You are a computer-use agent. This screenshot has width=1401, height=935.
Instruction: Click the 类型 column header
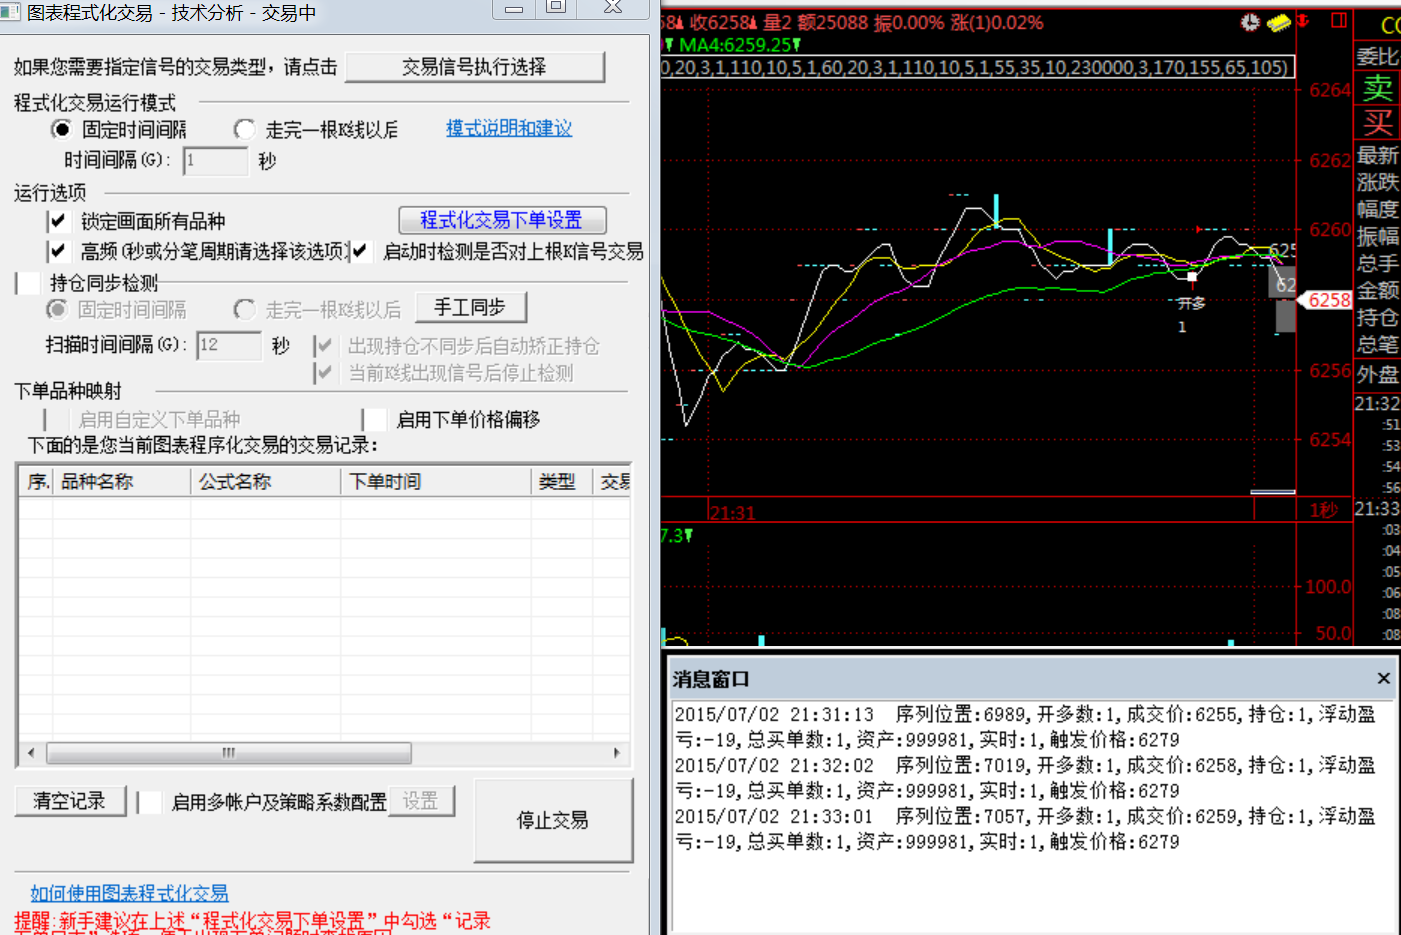pos(561,481)
